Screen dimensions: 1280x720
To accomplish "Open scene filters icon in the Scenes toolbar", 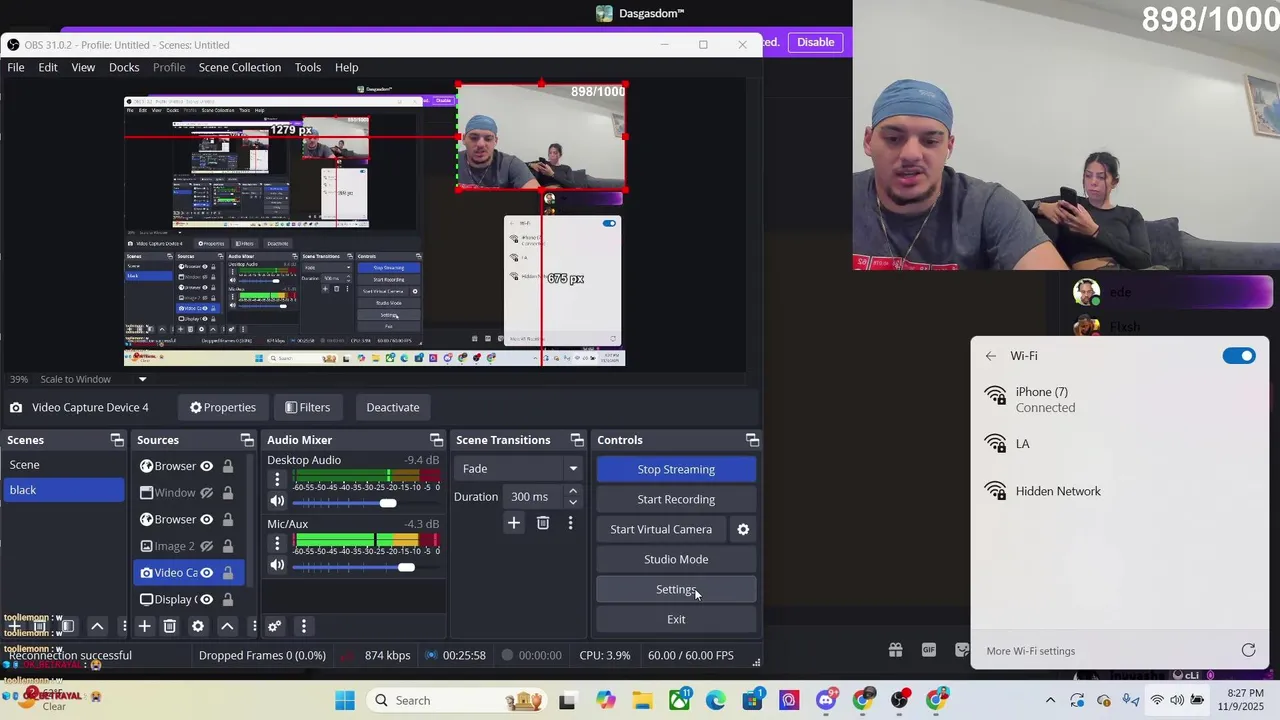I will [67, 626].
